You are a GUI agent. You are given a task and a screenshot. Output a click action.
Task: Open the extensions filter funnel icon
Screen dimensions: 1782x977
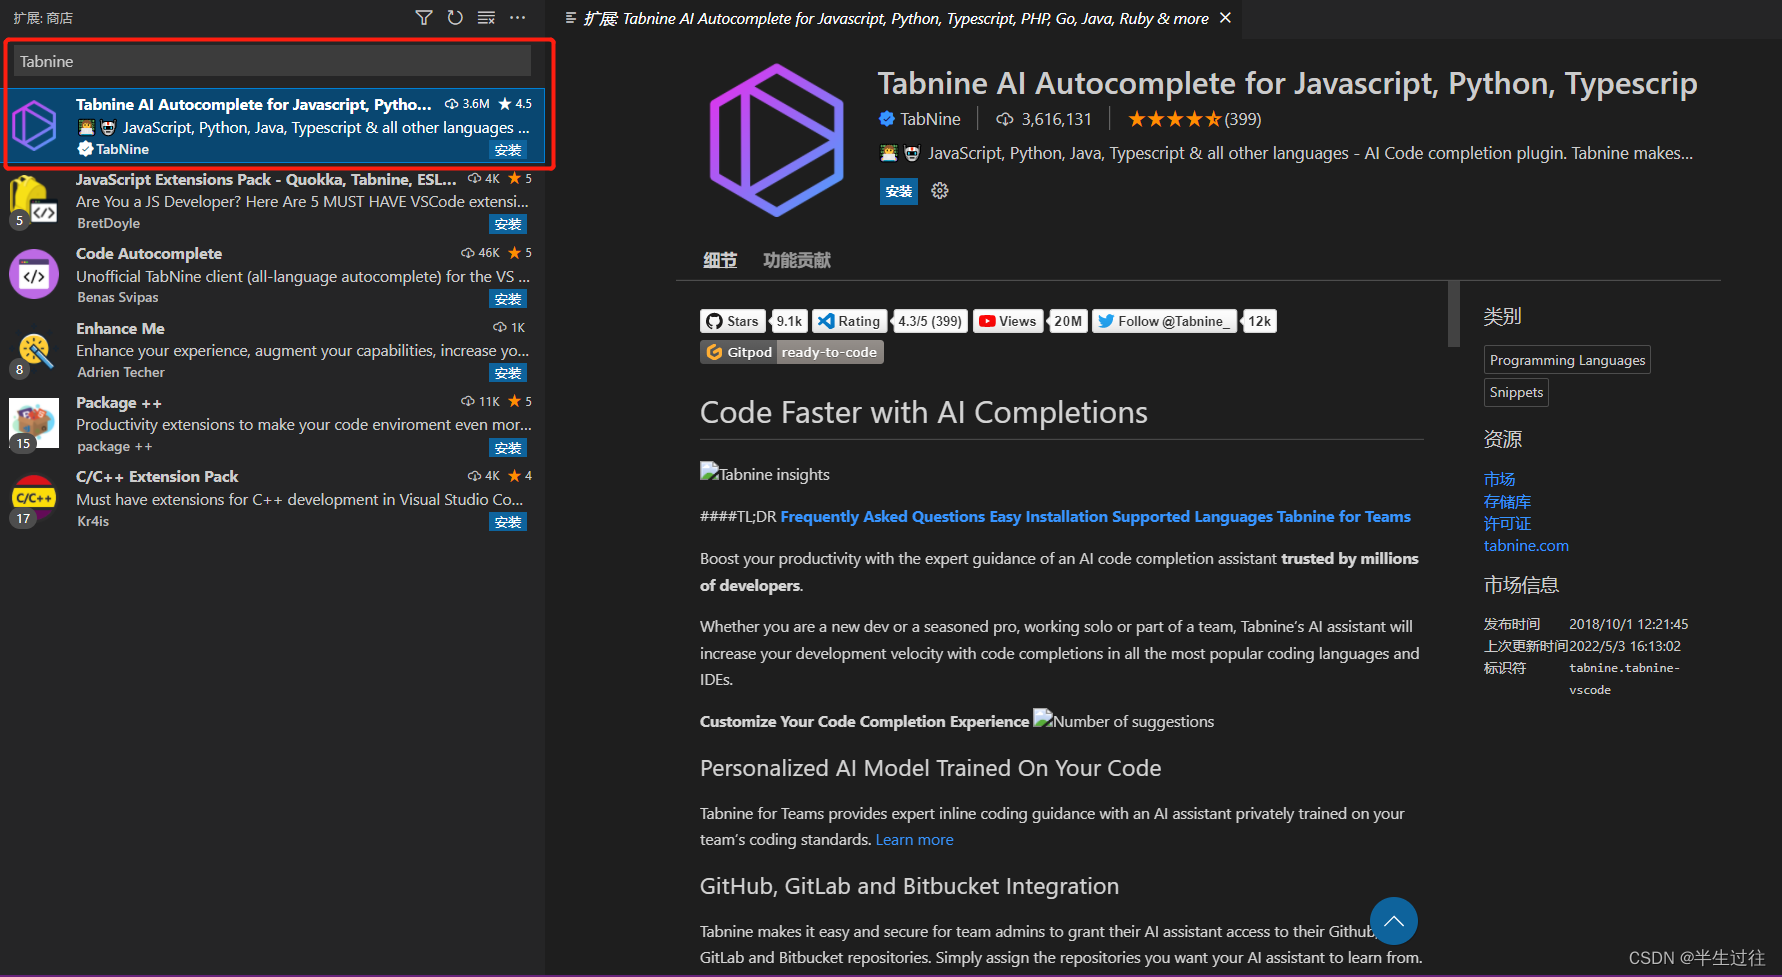point(424,18)
